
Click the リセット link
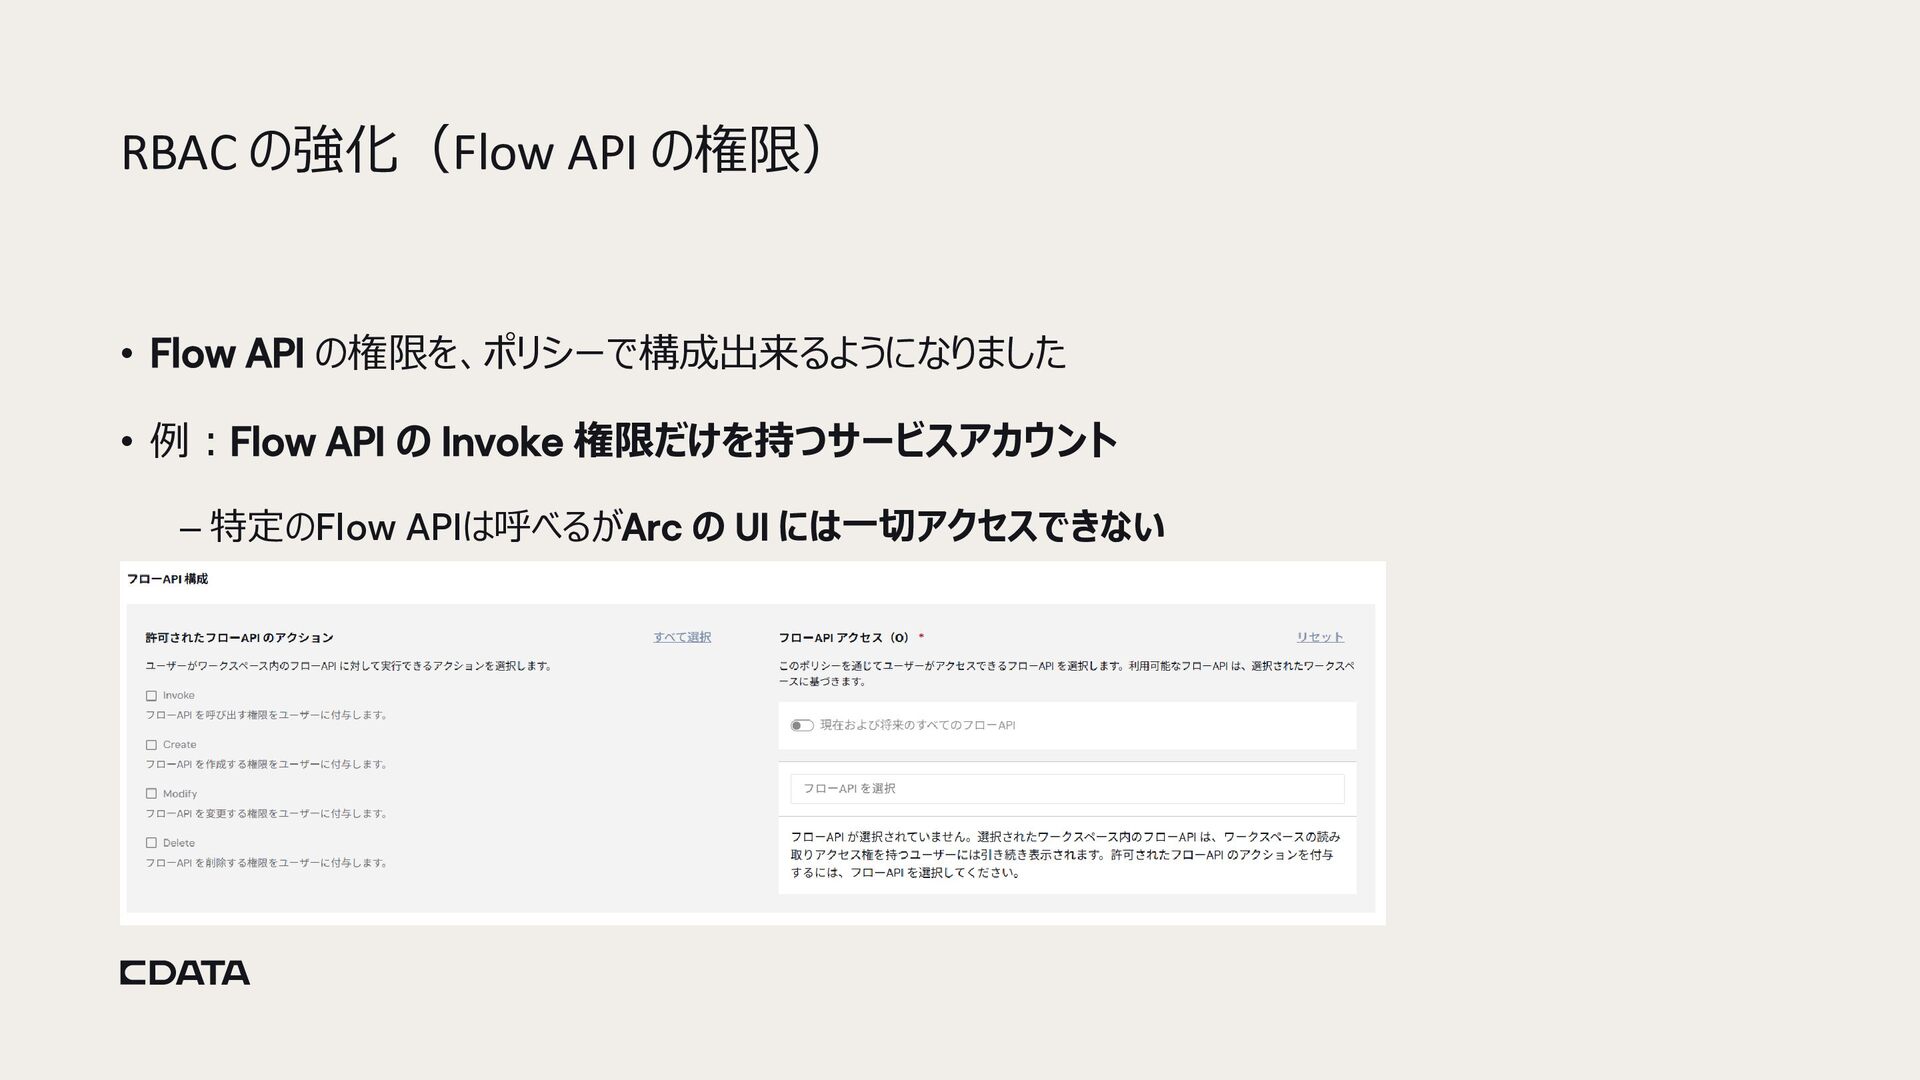(1320, 637)
